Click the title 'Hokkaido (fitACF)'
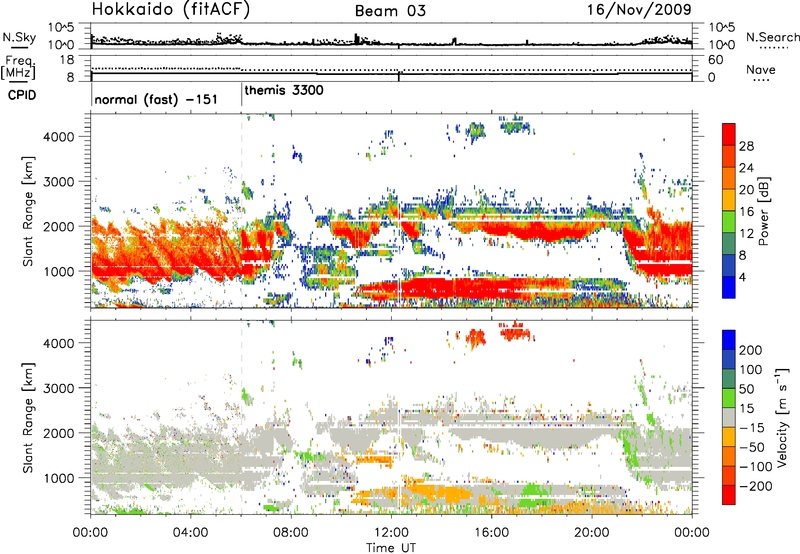This screenshot has width=800, height=554. pyautogui.click(x=171, y=10)
